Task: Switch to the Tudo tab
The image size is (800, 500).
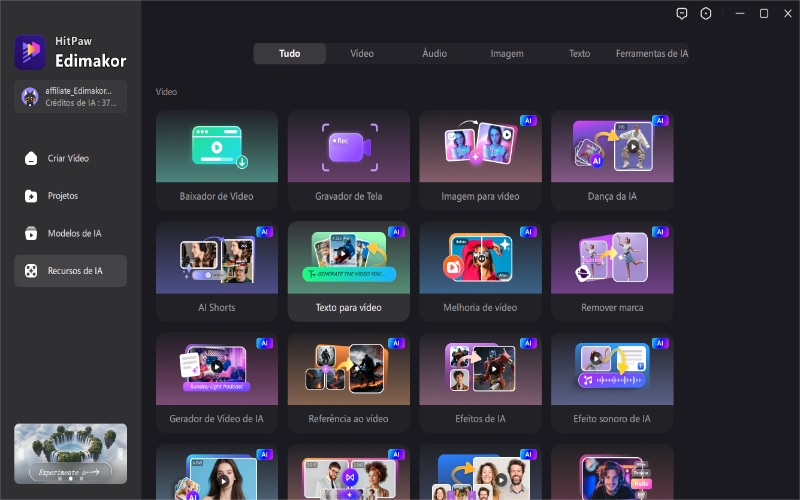Action: 289,54
